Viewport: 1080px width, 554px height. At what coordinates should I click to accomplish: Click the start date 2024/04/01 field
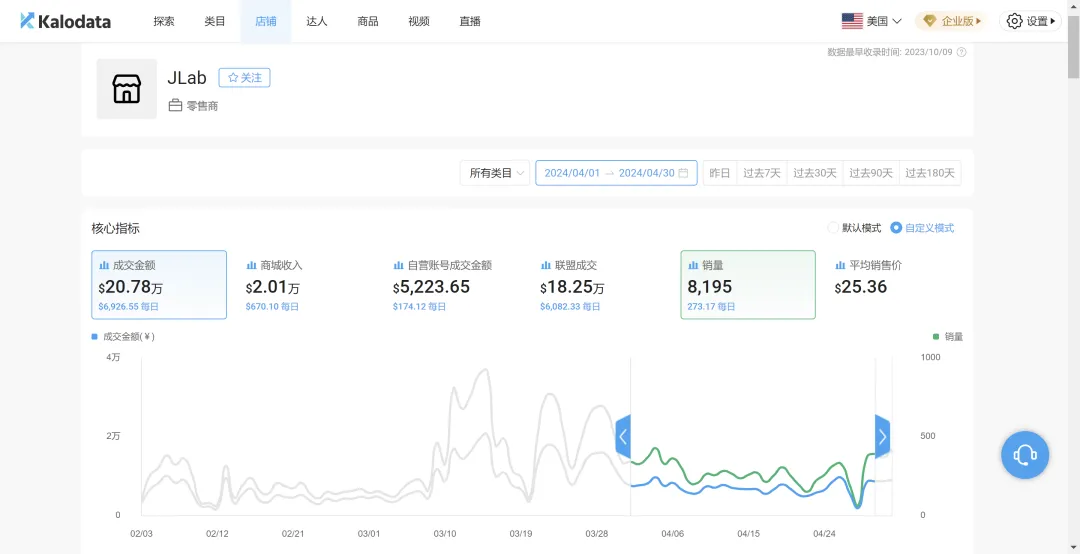pos(572,173)
